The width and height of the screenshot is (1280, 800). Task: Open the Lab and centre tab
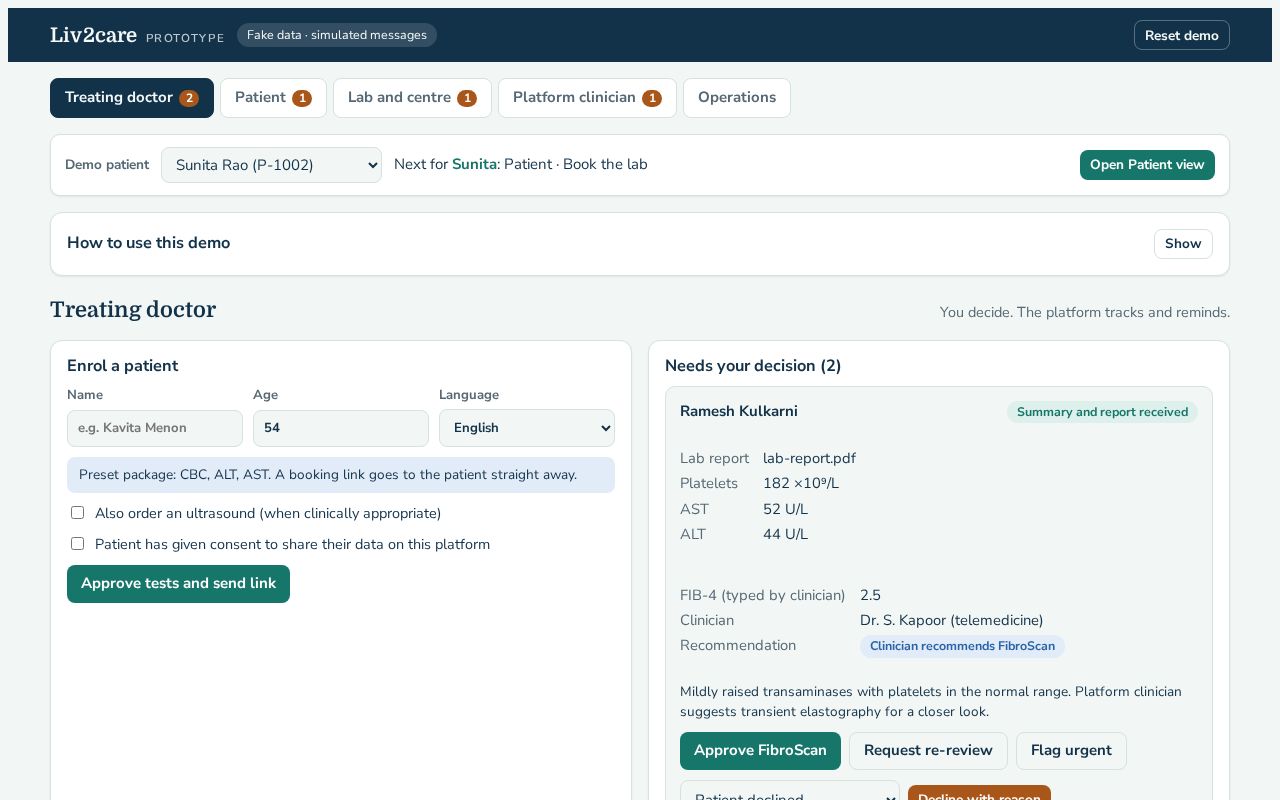click(x=412, y=98)
